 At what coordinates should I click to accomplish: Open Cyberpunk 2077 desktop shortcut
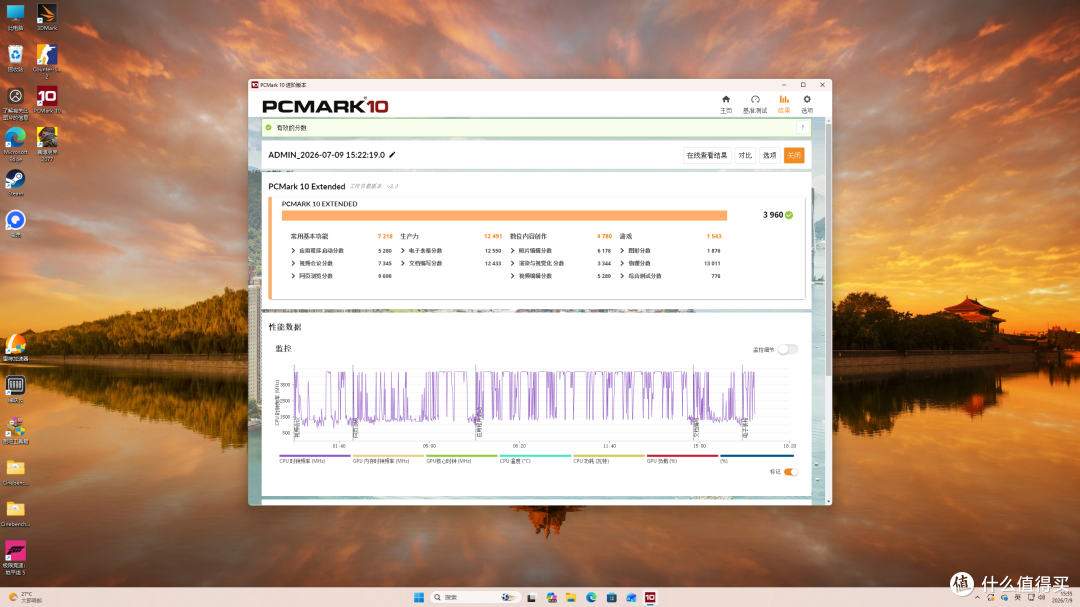(47, 144)
